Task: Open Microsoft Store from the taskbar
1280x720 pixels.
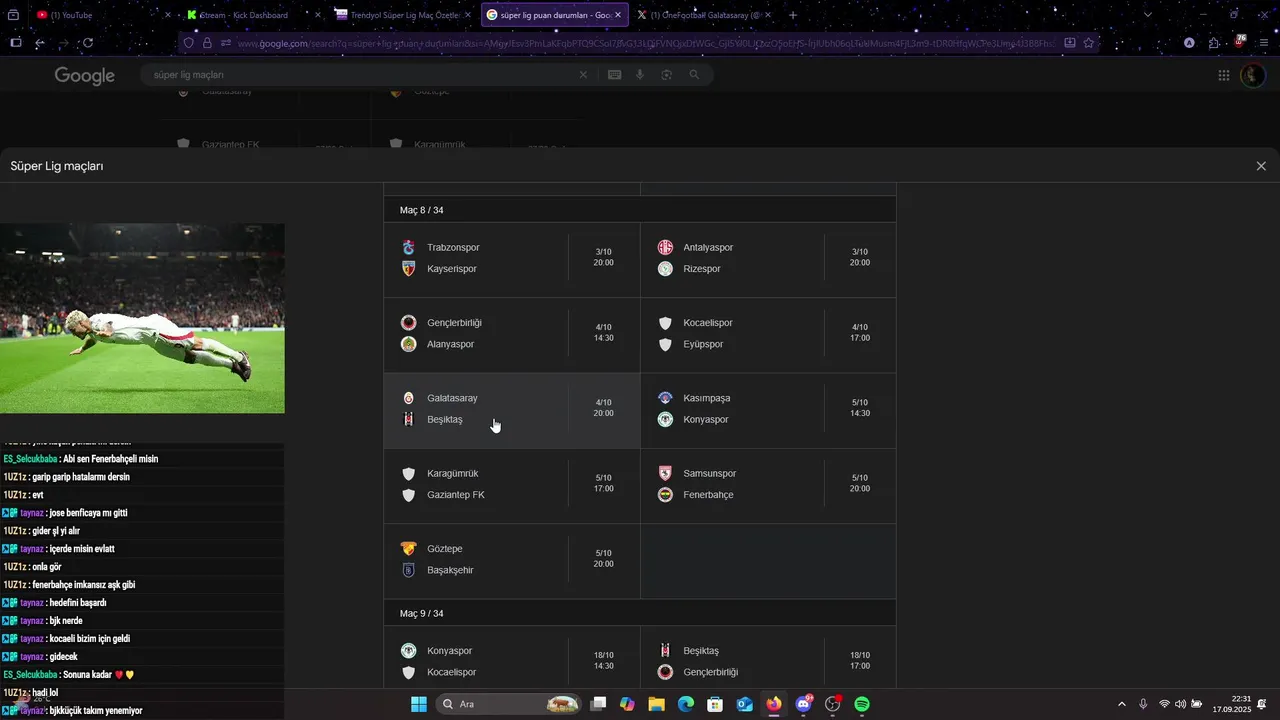Action: click(715, 704)
